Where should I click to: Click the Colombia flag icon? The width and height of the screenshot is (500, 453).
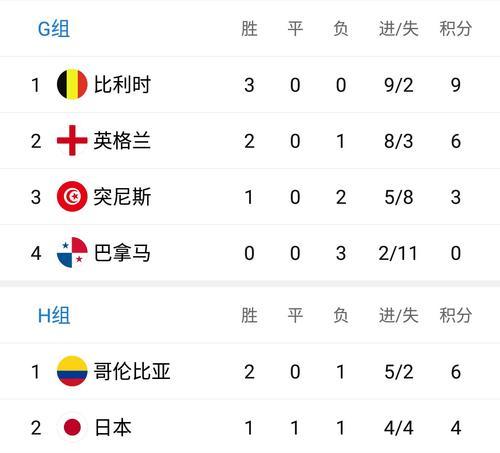tap(72, 371)
